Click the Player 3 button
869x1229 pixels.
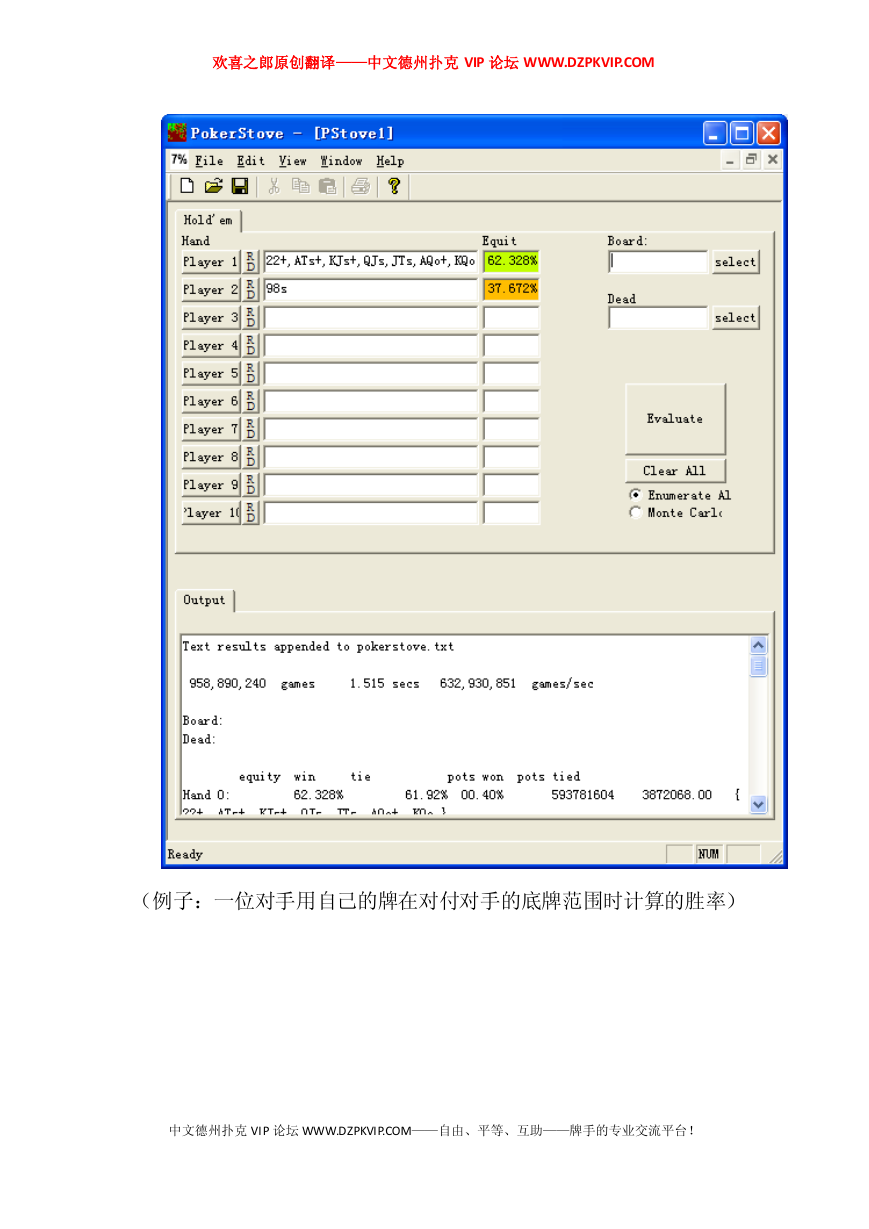(x=210, y=318)
